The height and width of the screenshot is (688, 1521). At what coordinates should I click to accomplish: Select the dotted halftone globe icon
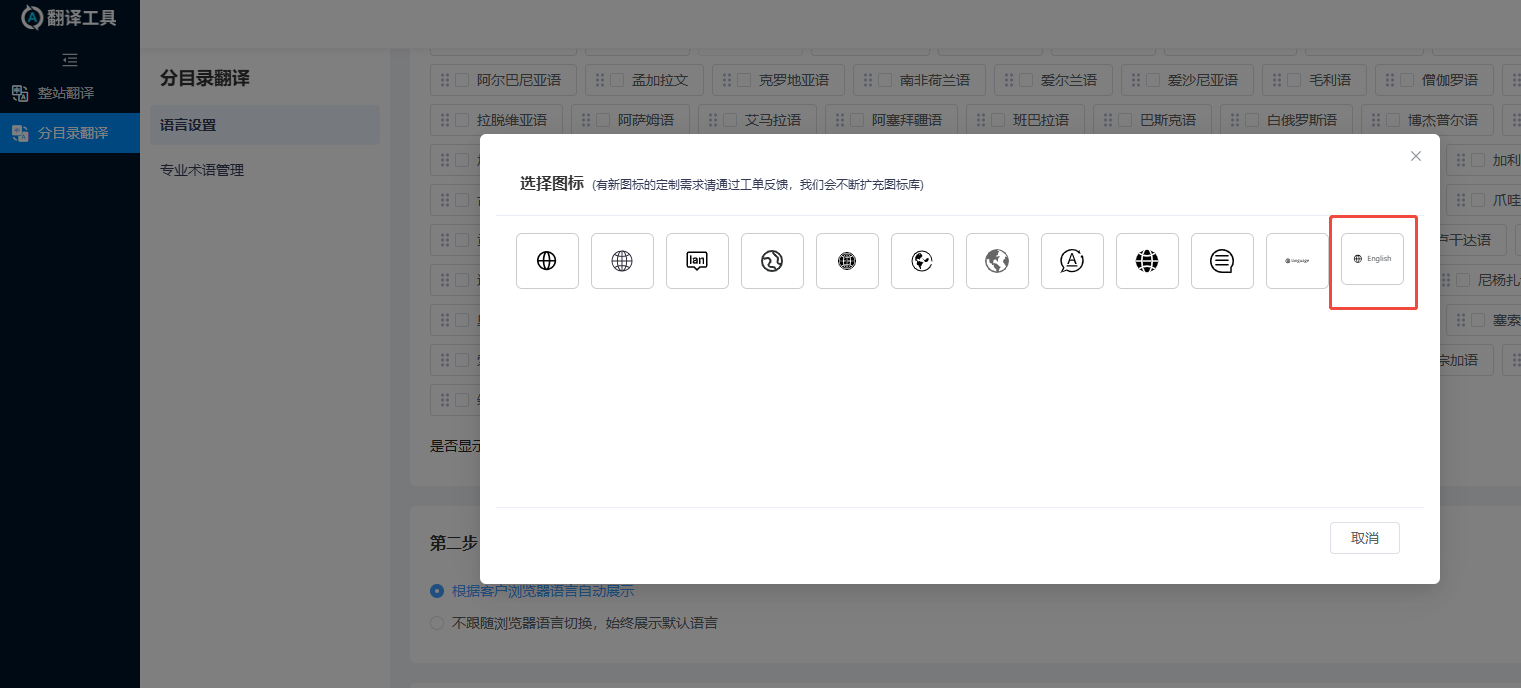point(847,260)
